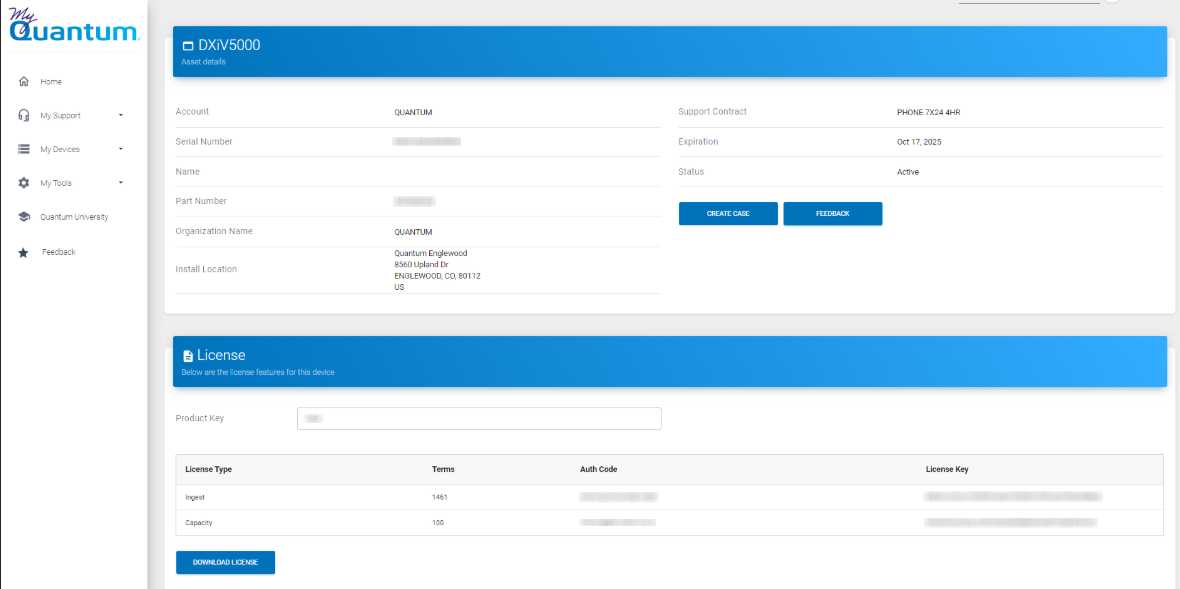Click the My Tools gear icon
Screen dimensions: 1180x589
pyautogui.click(x=24, y=184)
